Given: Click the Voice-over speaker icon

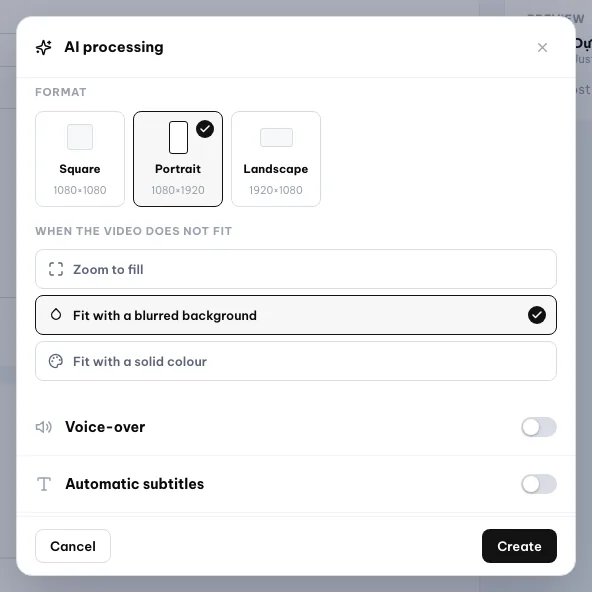Looking at the screenshot, I should point(44,427).
